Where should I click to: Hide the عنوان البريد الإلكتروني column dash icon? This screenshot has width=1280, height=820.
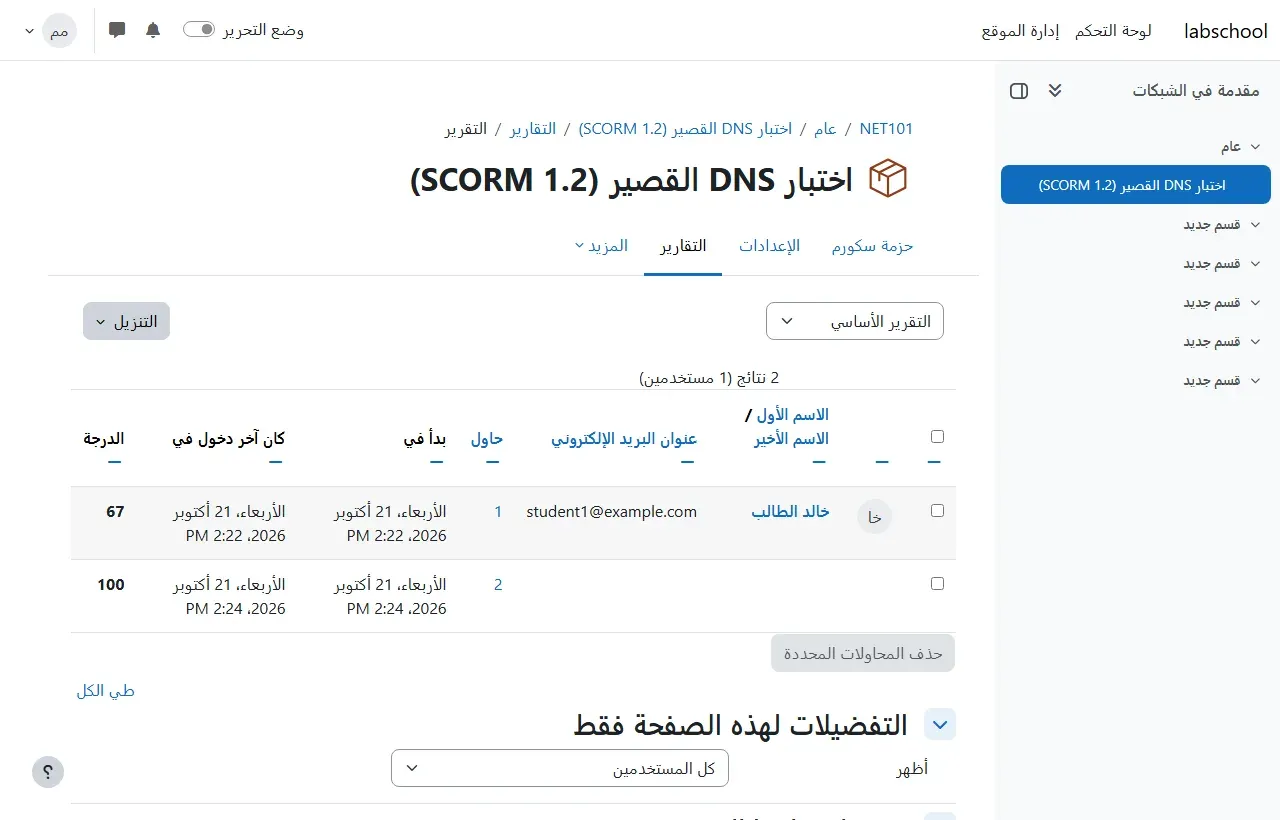pos(688,461)
